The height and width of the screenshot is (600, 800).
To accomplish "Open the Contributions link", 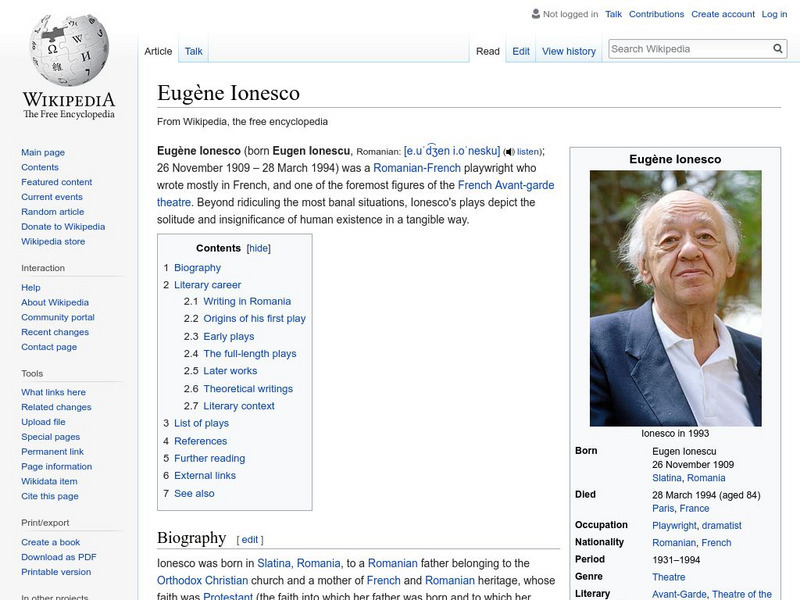I will tap(656, 14).
